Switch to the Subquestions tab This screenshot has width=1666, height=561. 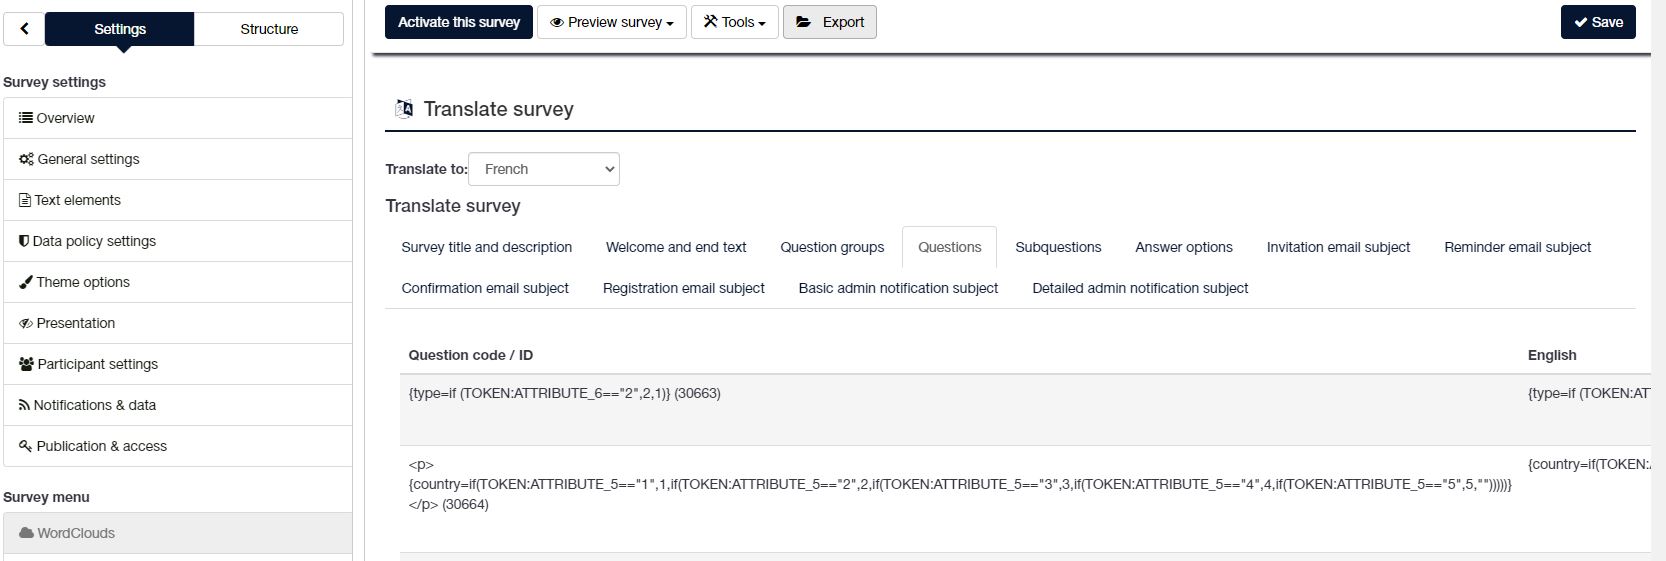click(x=1058, y=247)
